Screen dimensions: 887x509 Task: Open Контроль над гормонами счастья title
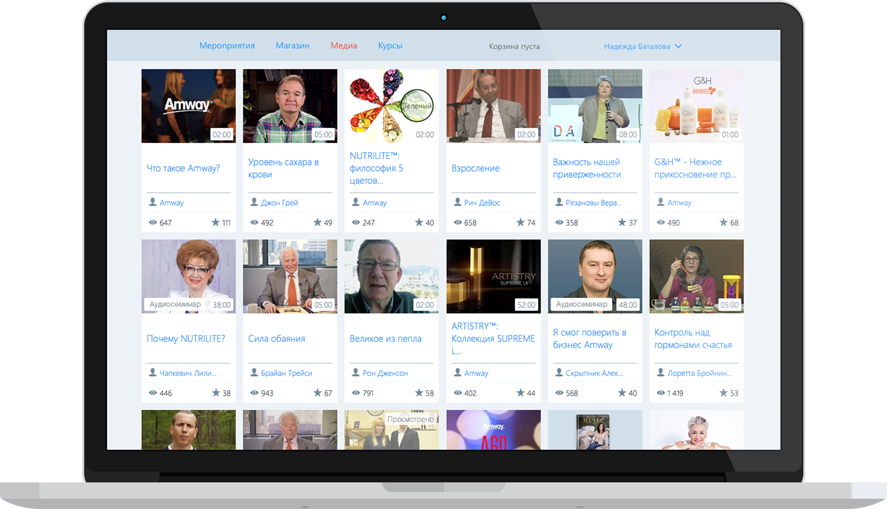coord(693,339)
